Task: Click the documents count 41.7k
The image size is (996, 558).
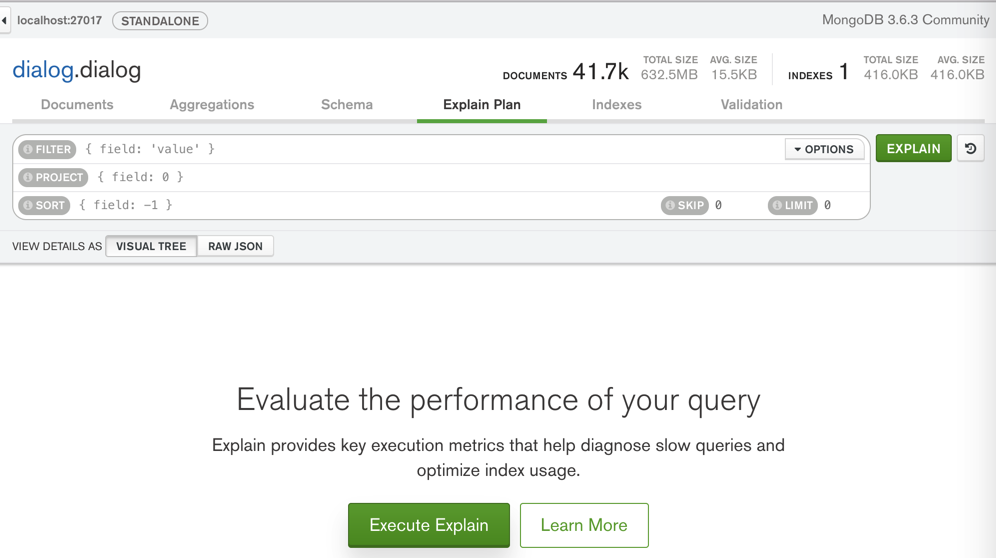Action: (x=600, y=71)
